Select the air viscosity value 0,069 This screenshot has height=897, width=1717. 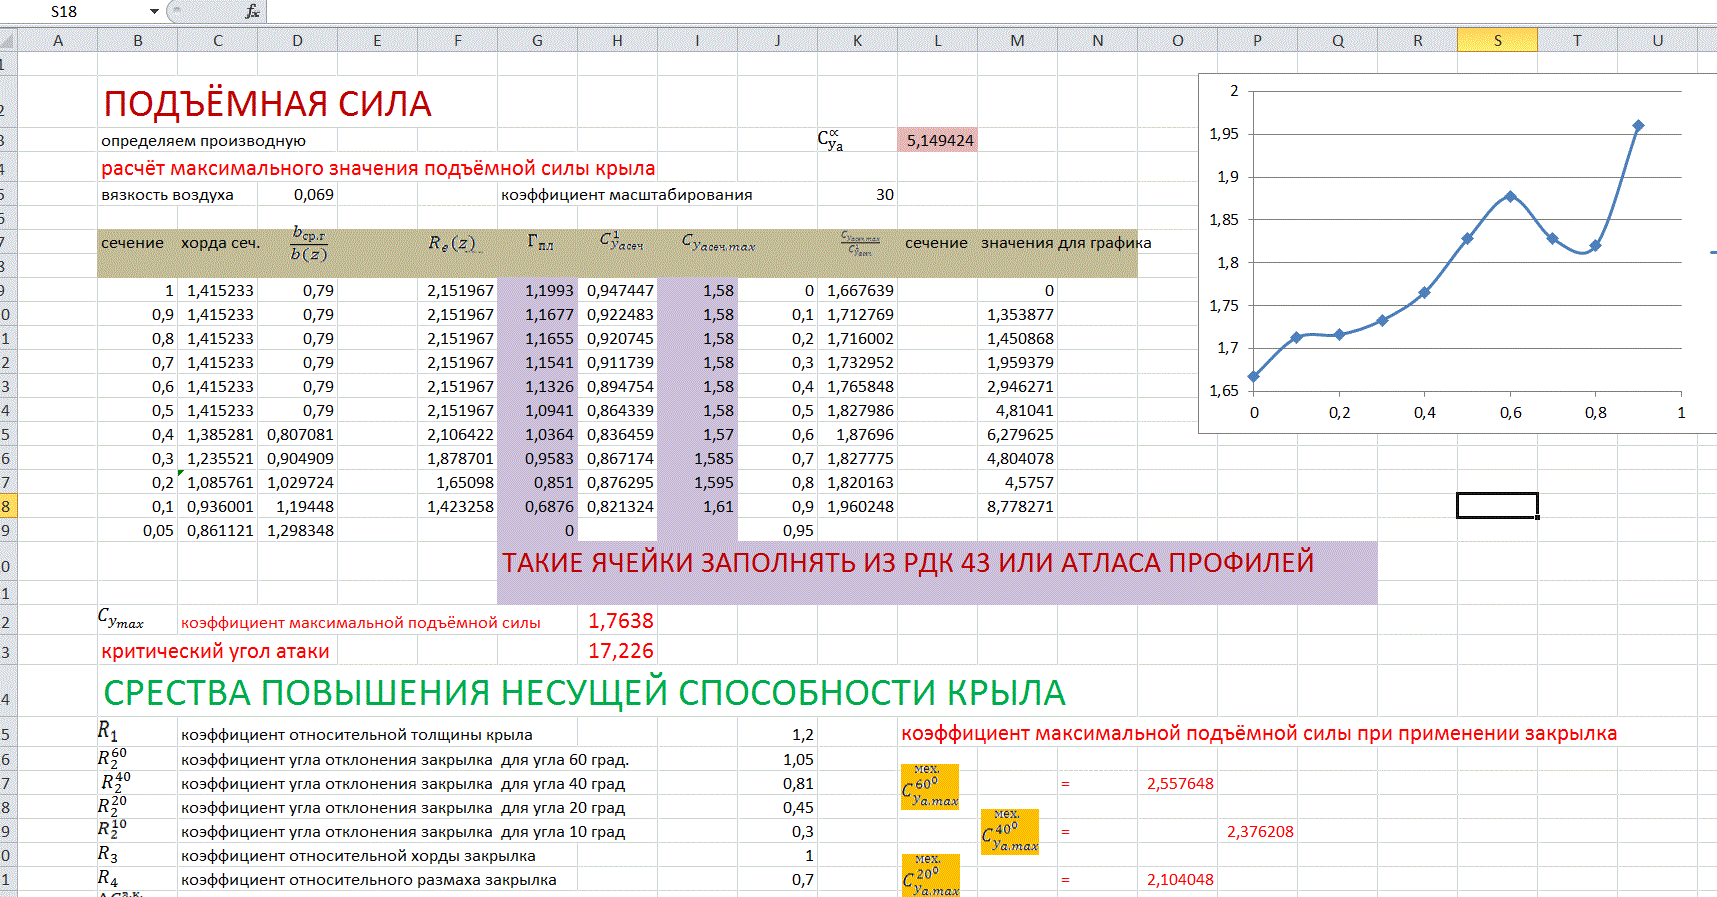pos(313,195)
